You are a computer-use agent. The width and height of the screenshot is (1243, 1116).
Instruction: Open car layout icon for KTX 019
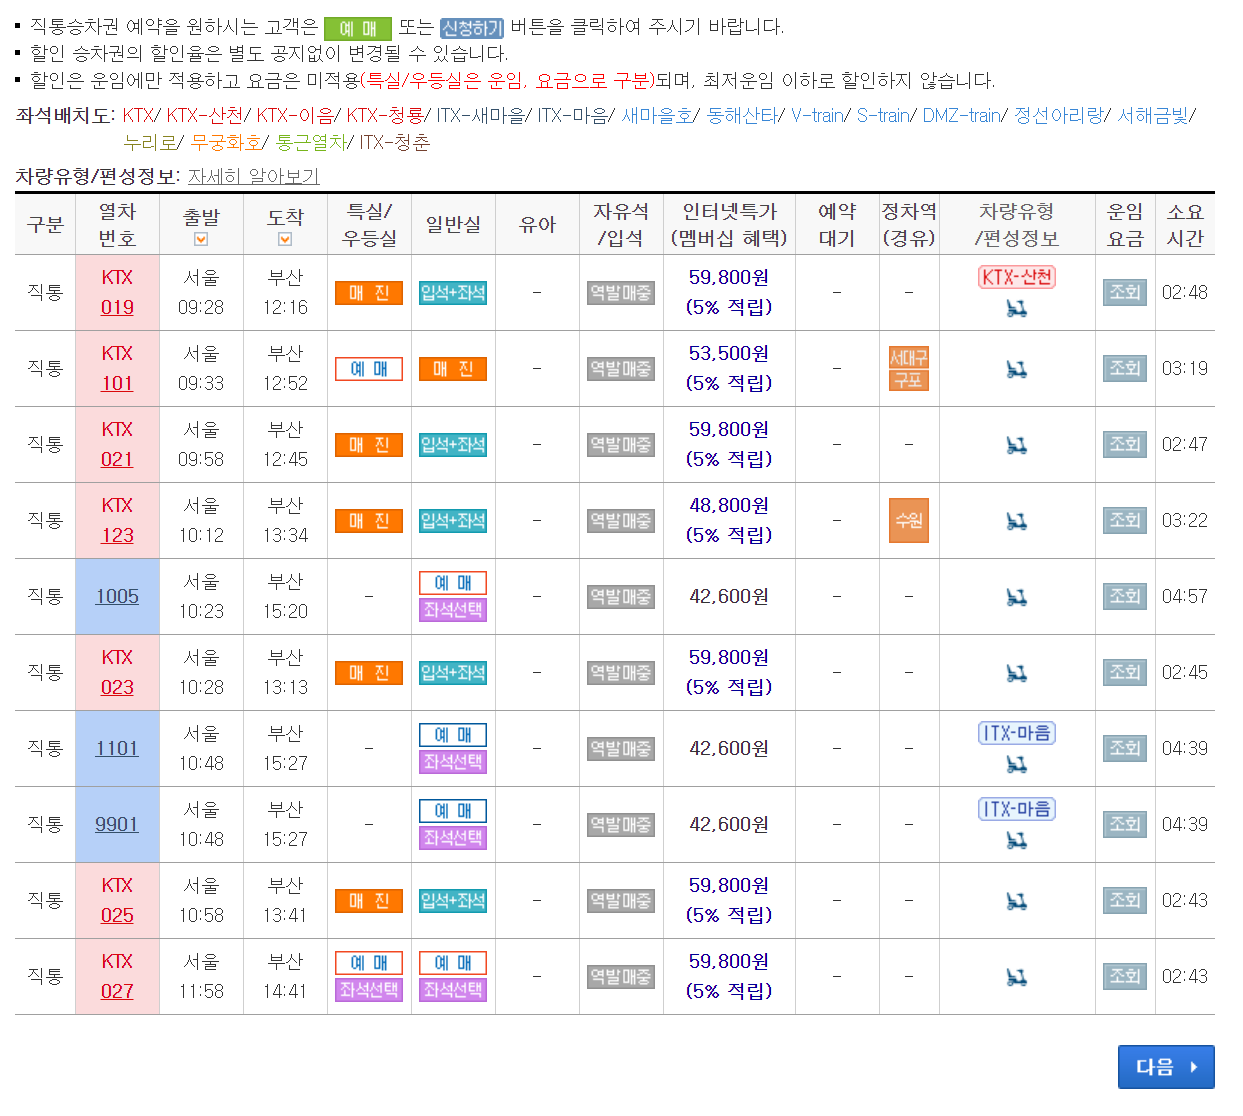[1017, 309]
